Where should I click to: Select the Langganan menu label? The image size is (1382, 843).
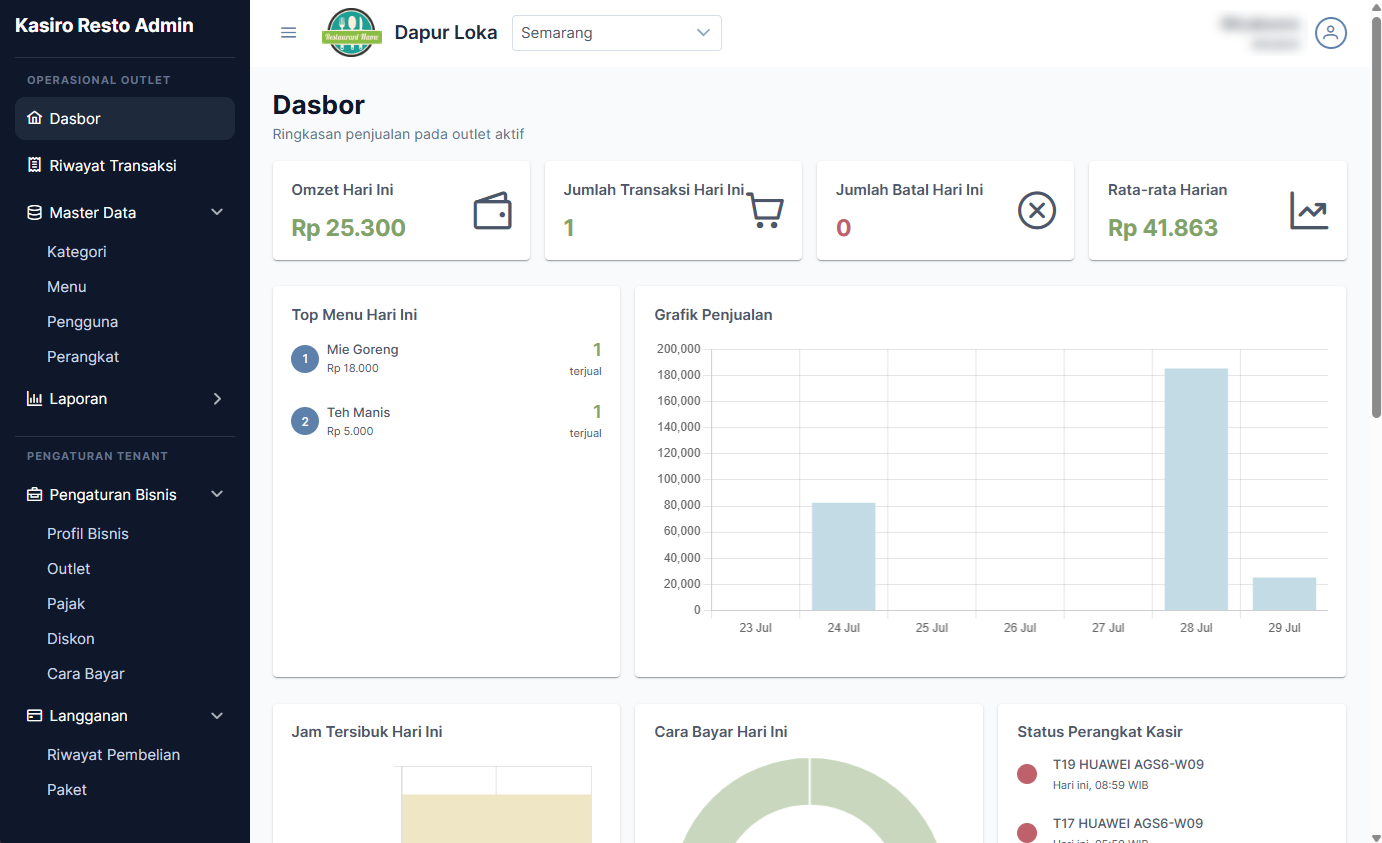pos(89,715)
